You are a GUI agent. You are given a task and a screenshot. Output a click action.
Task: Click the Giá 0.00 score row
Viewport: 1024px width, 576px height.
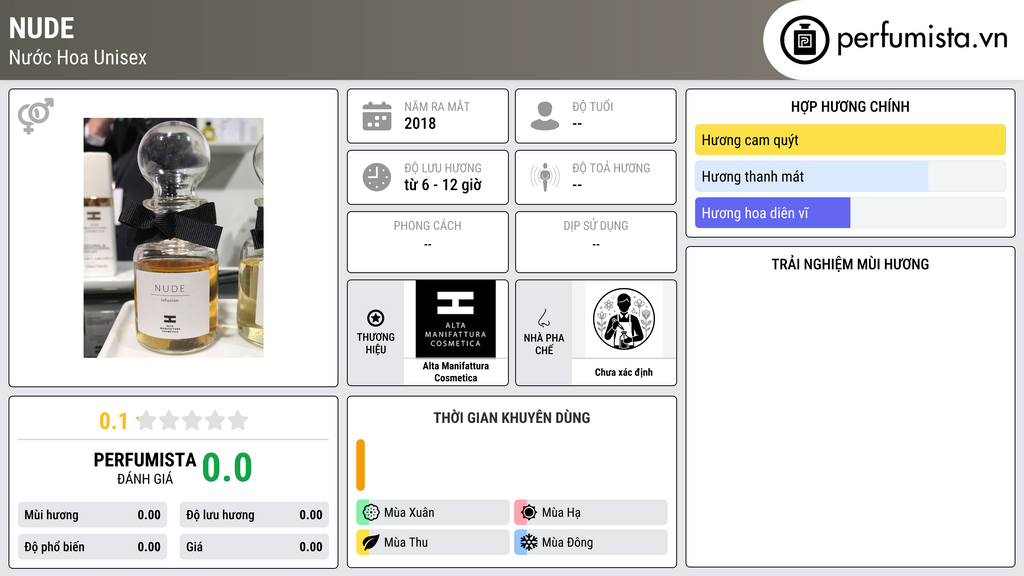click(x=254, y=547)
